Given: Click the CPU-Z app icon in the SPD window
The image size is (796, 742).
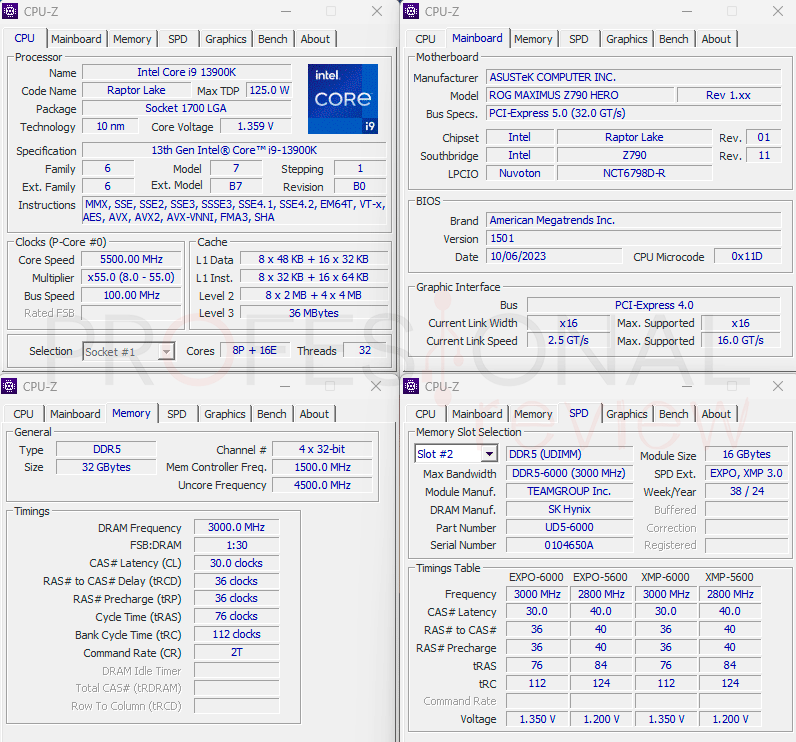Looking at the screenshot, I should 411,386.
